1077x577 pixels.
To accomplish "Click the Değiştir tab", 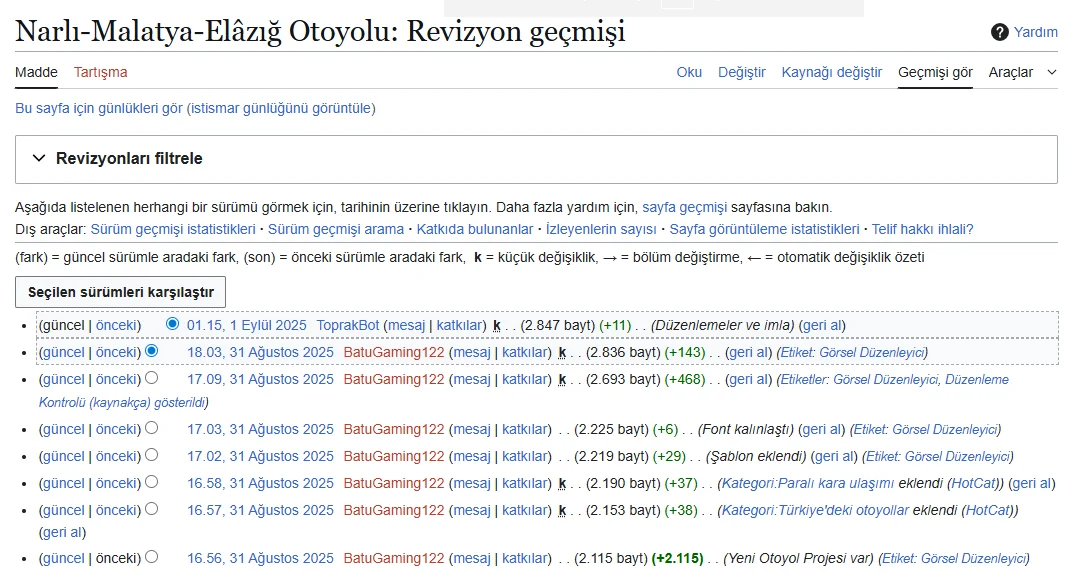I will (741, 72).
